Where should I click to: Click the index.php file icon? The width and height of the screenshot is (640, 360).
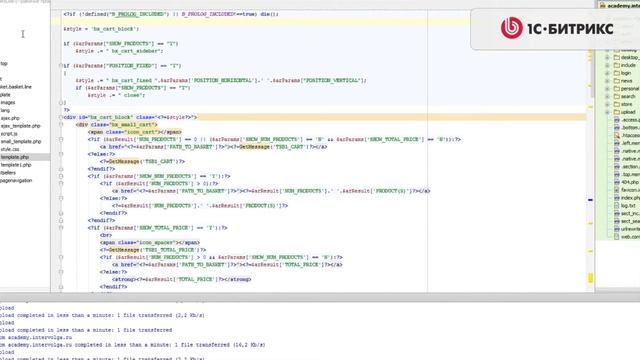click(x=617, y=198)
